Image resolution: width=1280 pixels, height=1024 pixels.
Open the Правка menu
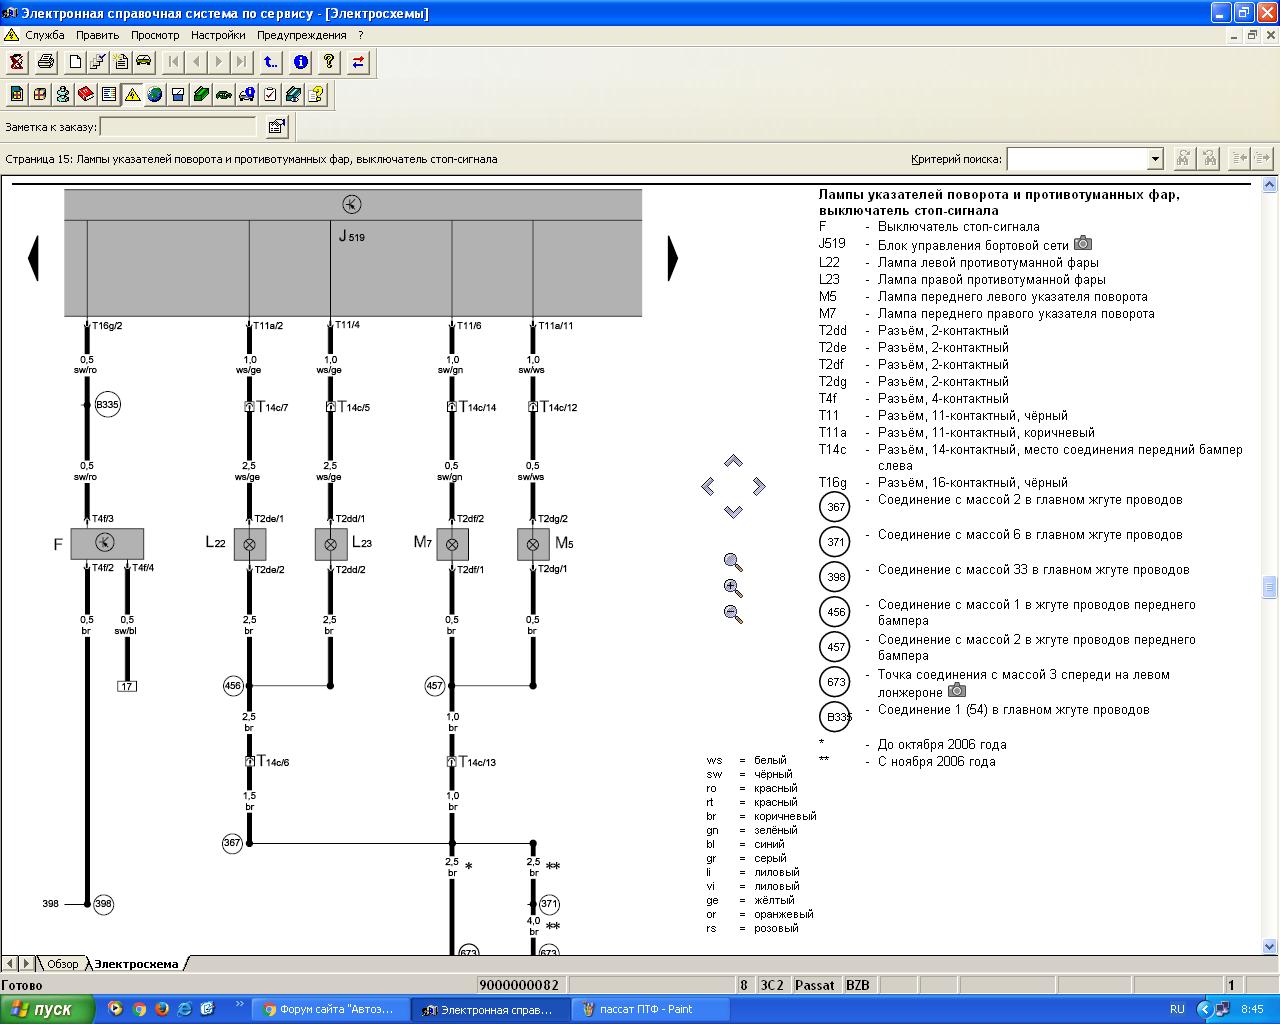(x=97, y=35)
